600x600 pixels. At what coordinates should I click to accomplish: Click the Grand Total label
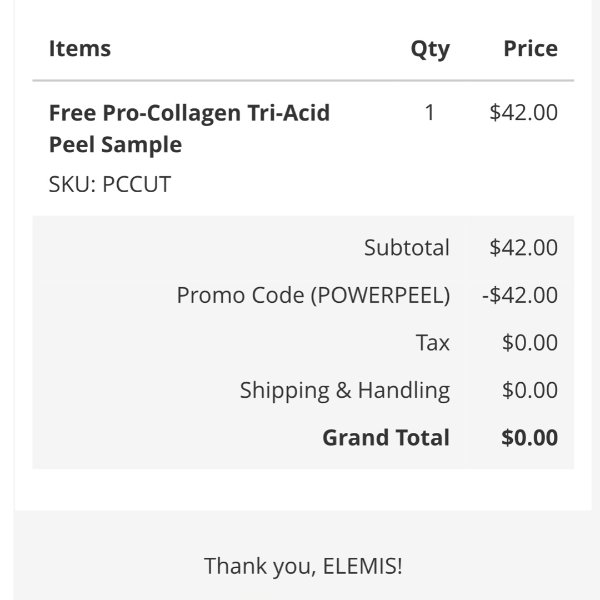(386, 438)
